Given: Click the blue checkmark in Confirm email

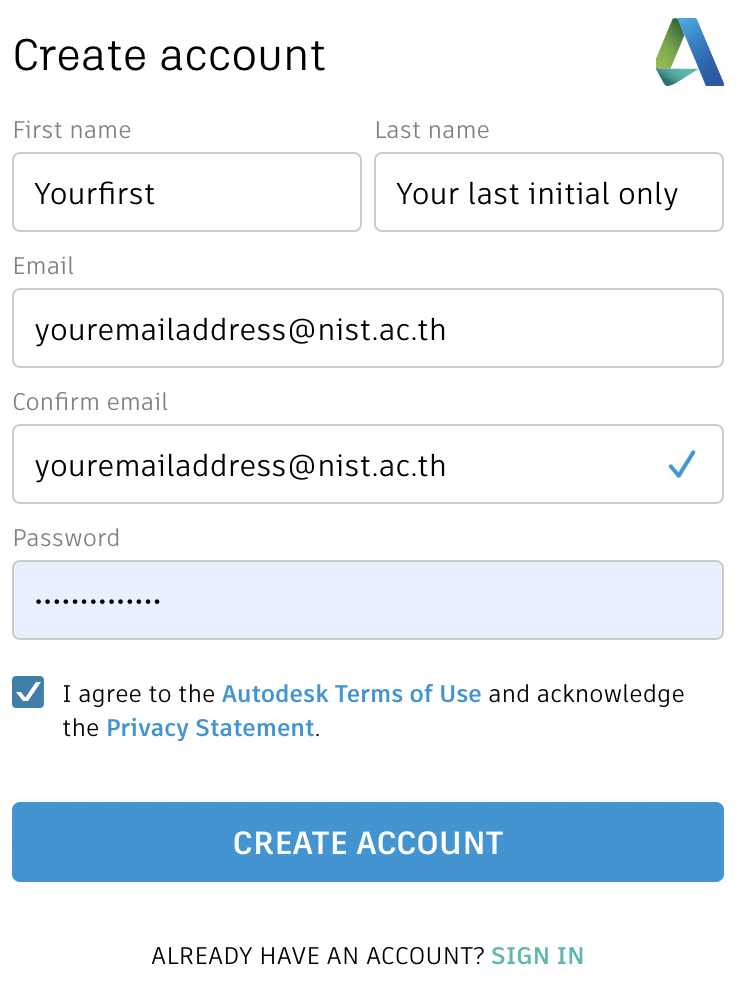Looking at the screenshot, I should 682,464.
